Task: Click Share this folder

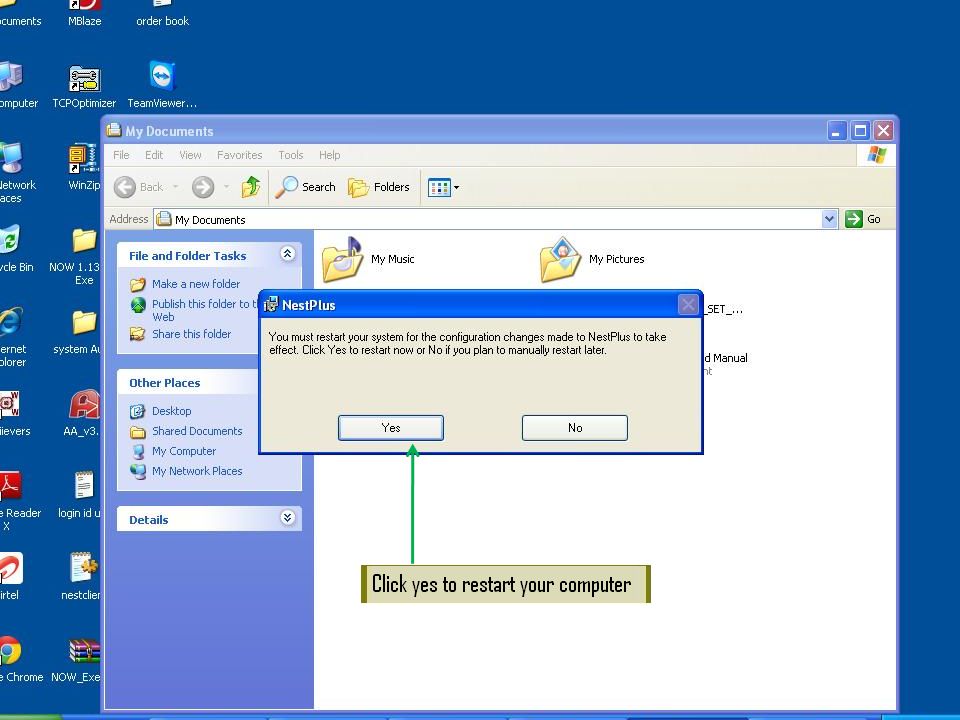Action: click(x=192, y=334)
